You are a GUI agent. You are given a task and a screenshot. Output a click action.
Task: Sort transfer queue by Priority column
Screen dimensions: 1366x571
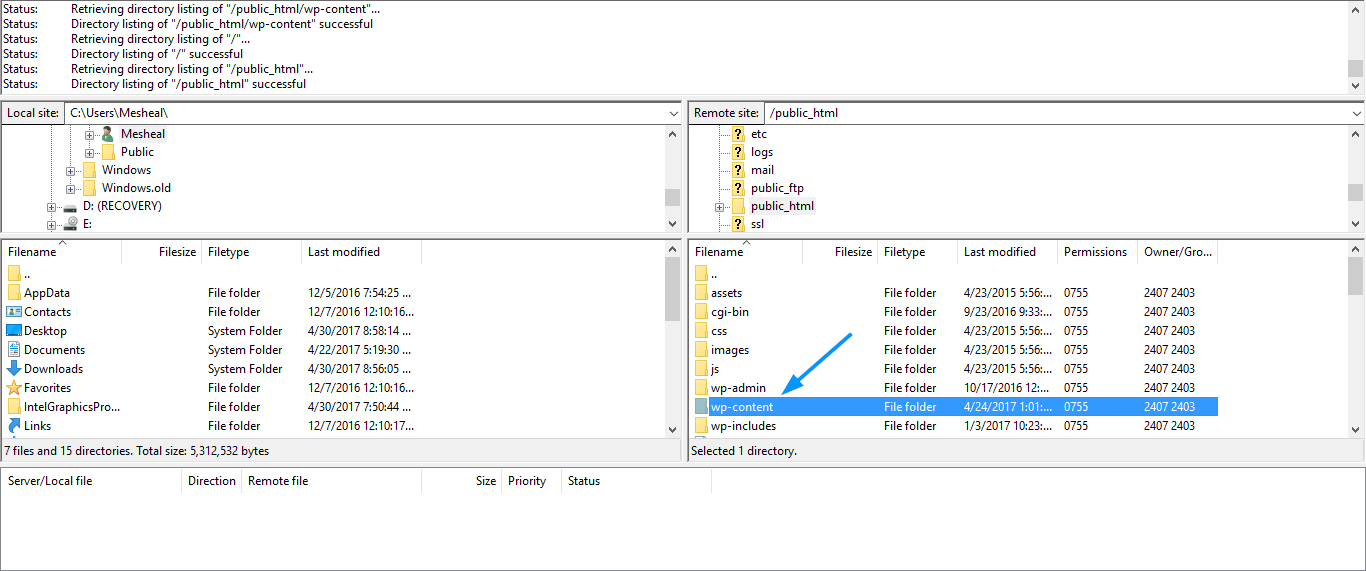coord(527,481)
